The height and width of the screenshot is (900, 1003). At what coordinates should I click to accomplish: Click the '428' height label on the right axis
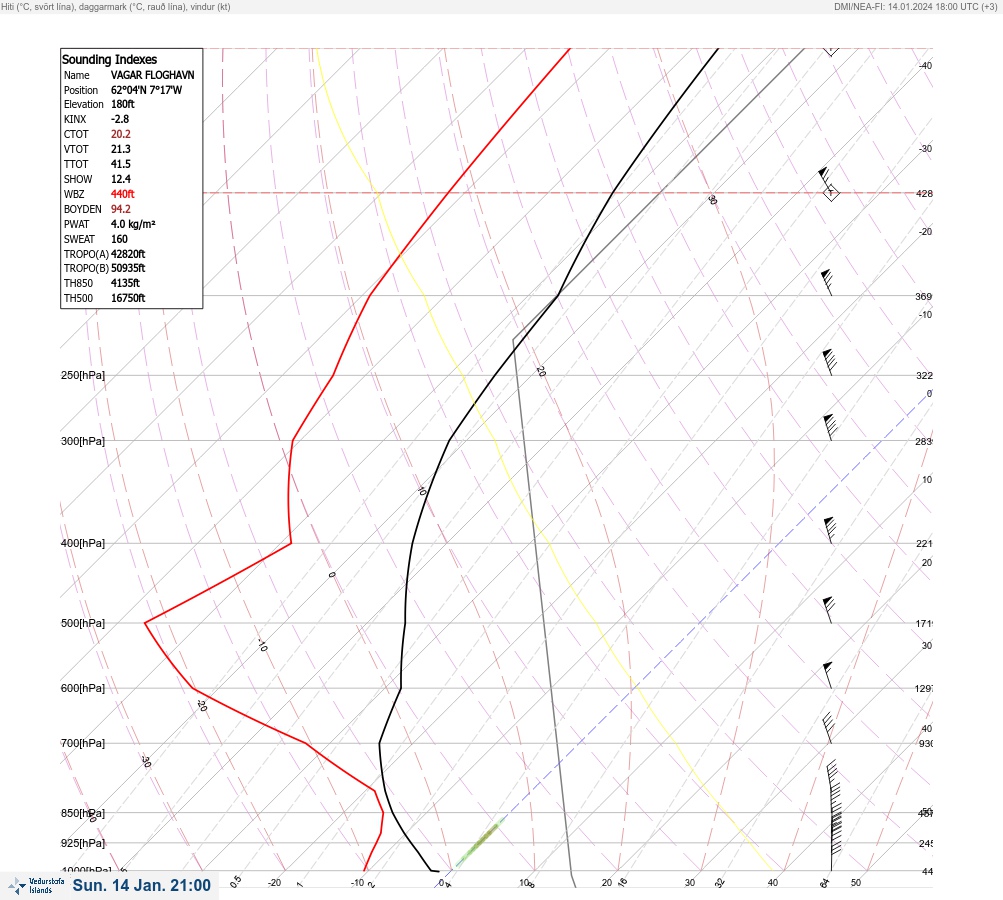(x=924, y=193)
